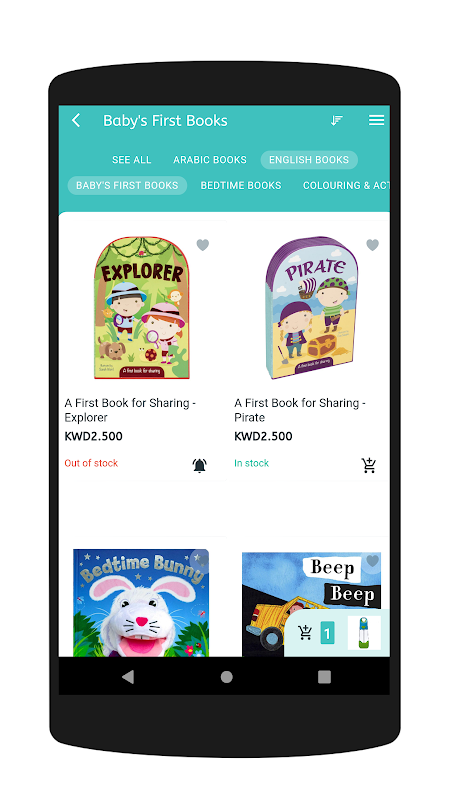This screenshot has width=450, height=800.
Task: Open the sort order icon
Action: pos(336,120)
